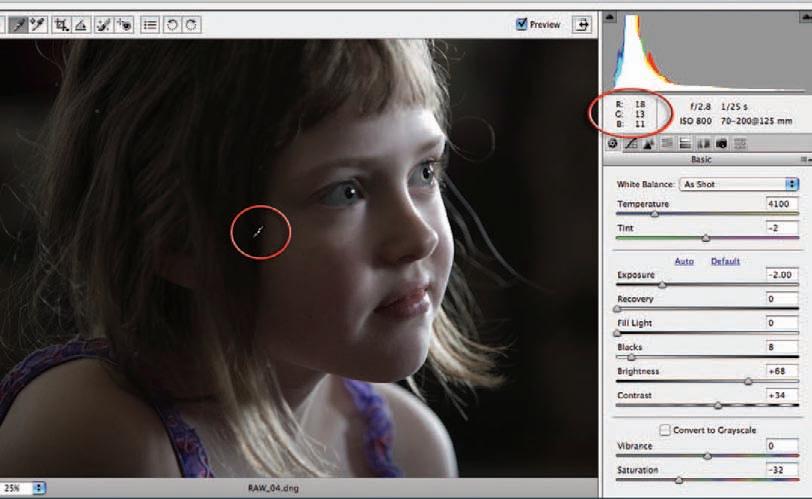The width and height of the screenshot is (812, 499).
Task: Switch to the Tone Curve tab
Action: [631, 143]
